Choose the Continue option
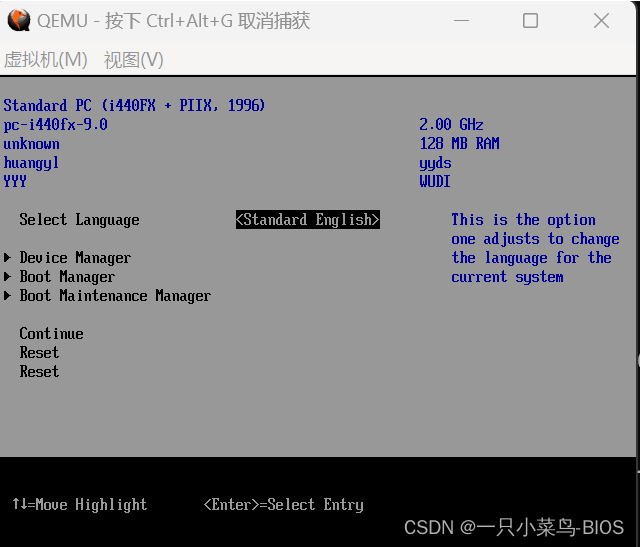Viewport: 640px width, 547px height. [x=51, y=334]
